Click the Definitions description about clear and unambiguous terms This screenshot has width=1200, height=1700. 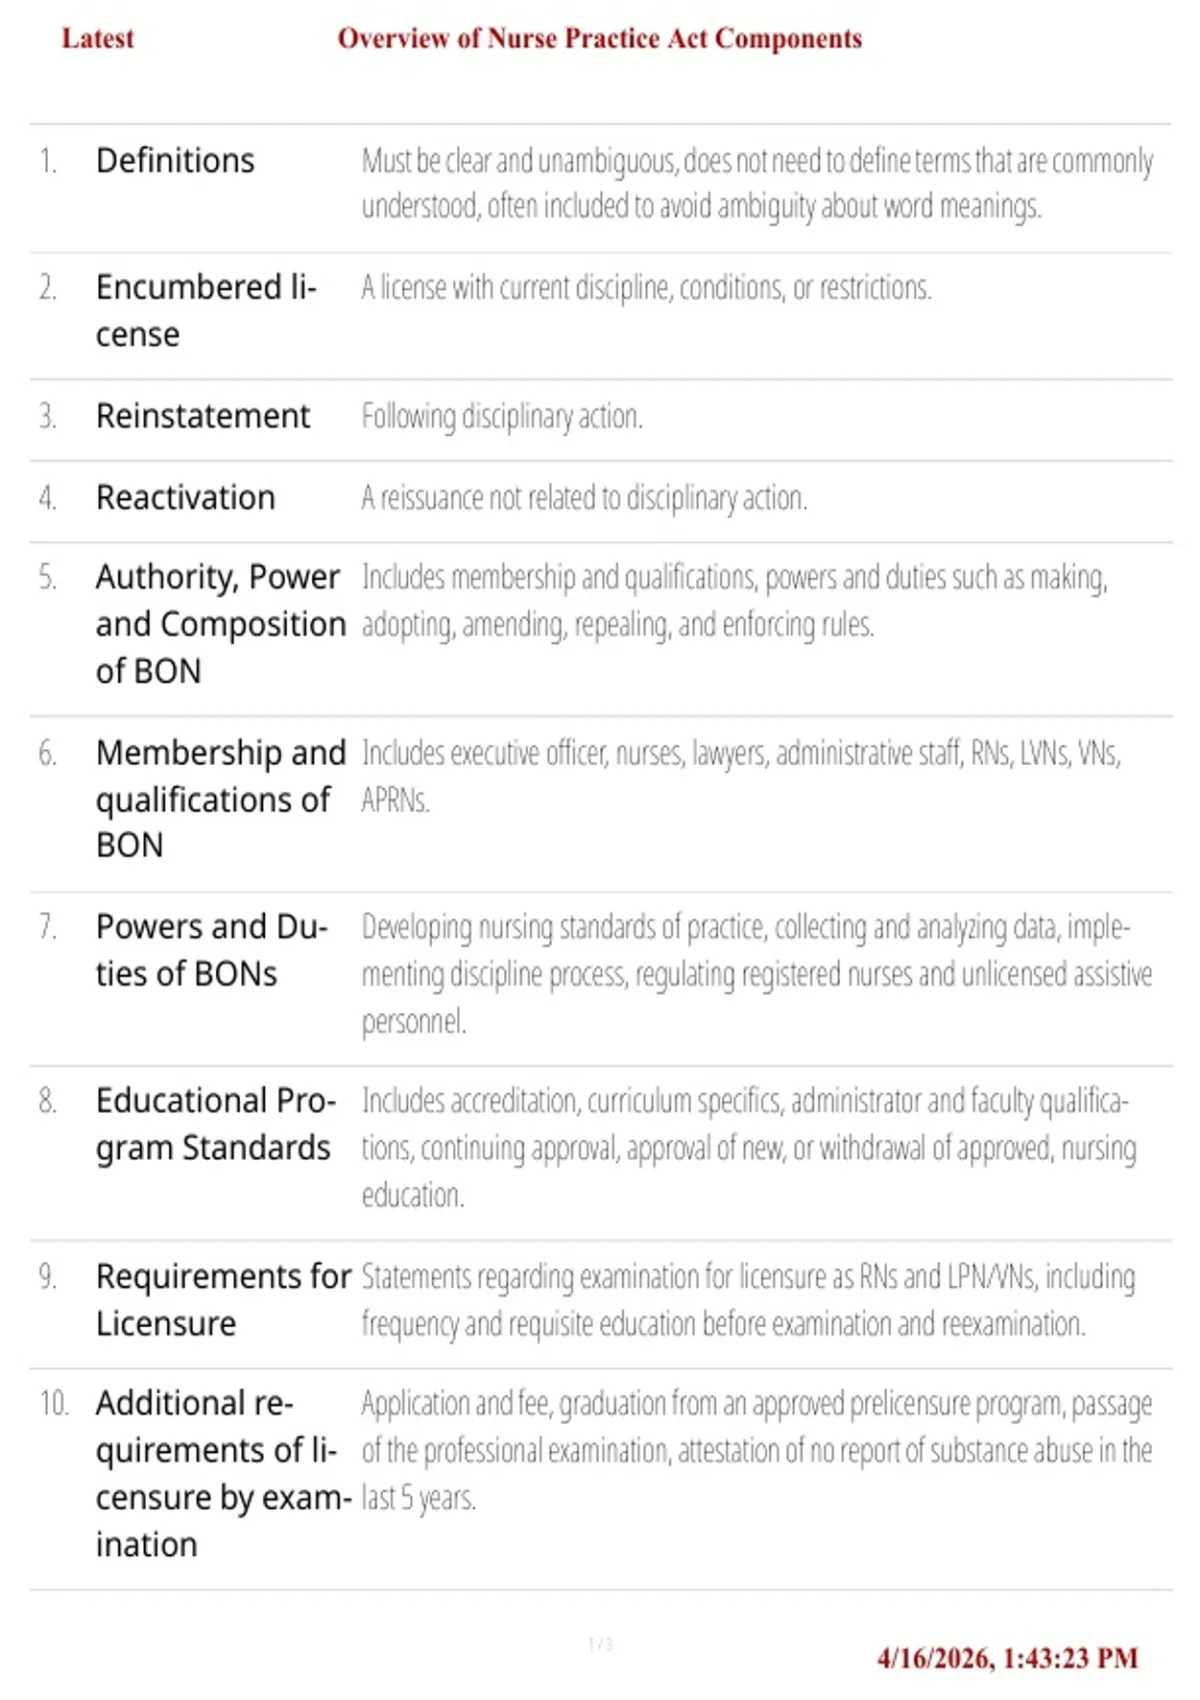pos(757,183)
